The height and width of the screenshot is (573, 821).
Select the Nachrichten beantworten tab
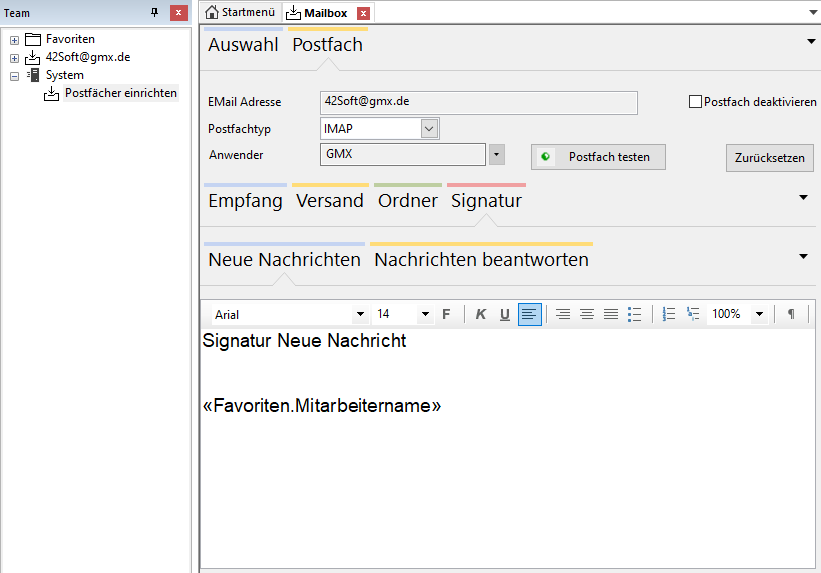pos(481,260)
